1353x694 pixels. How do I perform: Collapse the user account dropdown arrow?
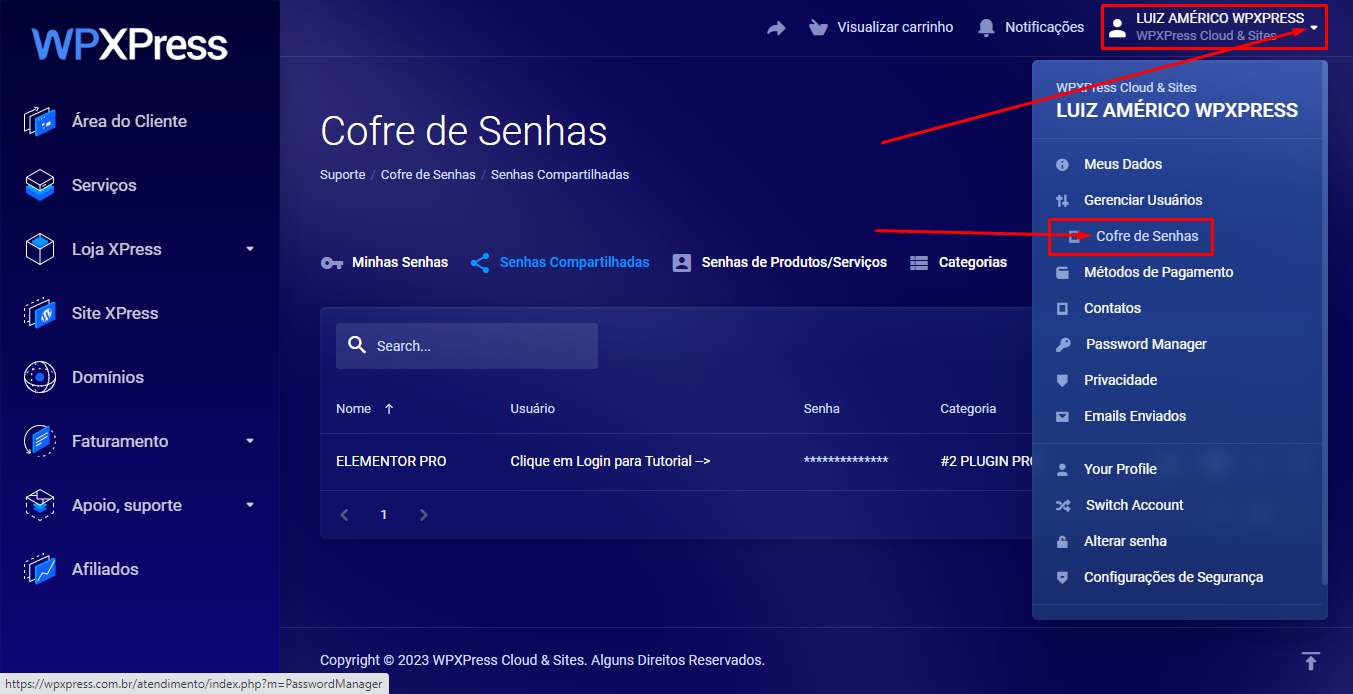tap(1314, 28)
